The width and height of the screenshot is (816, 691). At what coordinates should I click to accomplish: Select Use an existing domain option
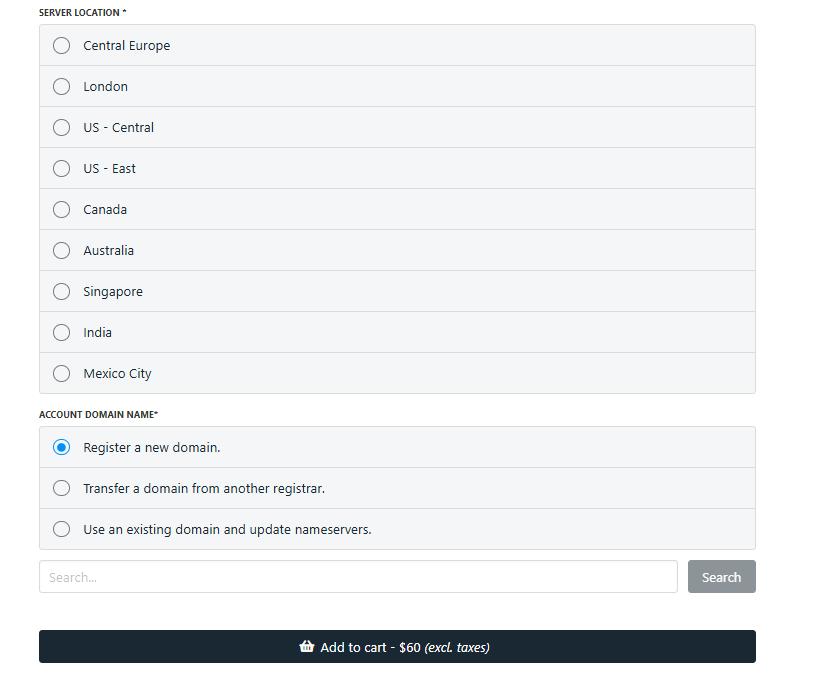point(62,530)
